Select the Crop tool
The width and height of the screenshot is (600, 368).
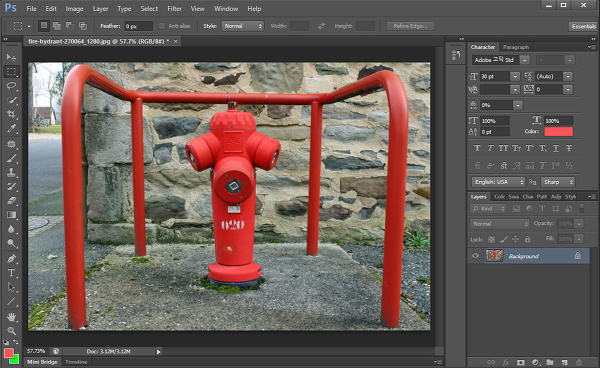click(x=11, y=114)
